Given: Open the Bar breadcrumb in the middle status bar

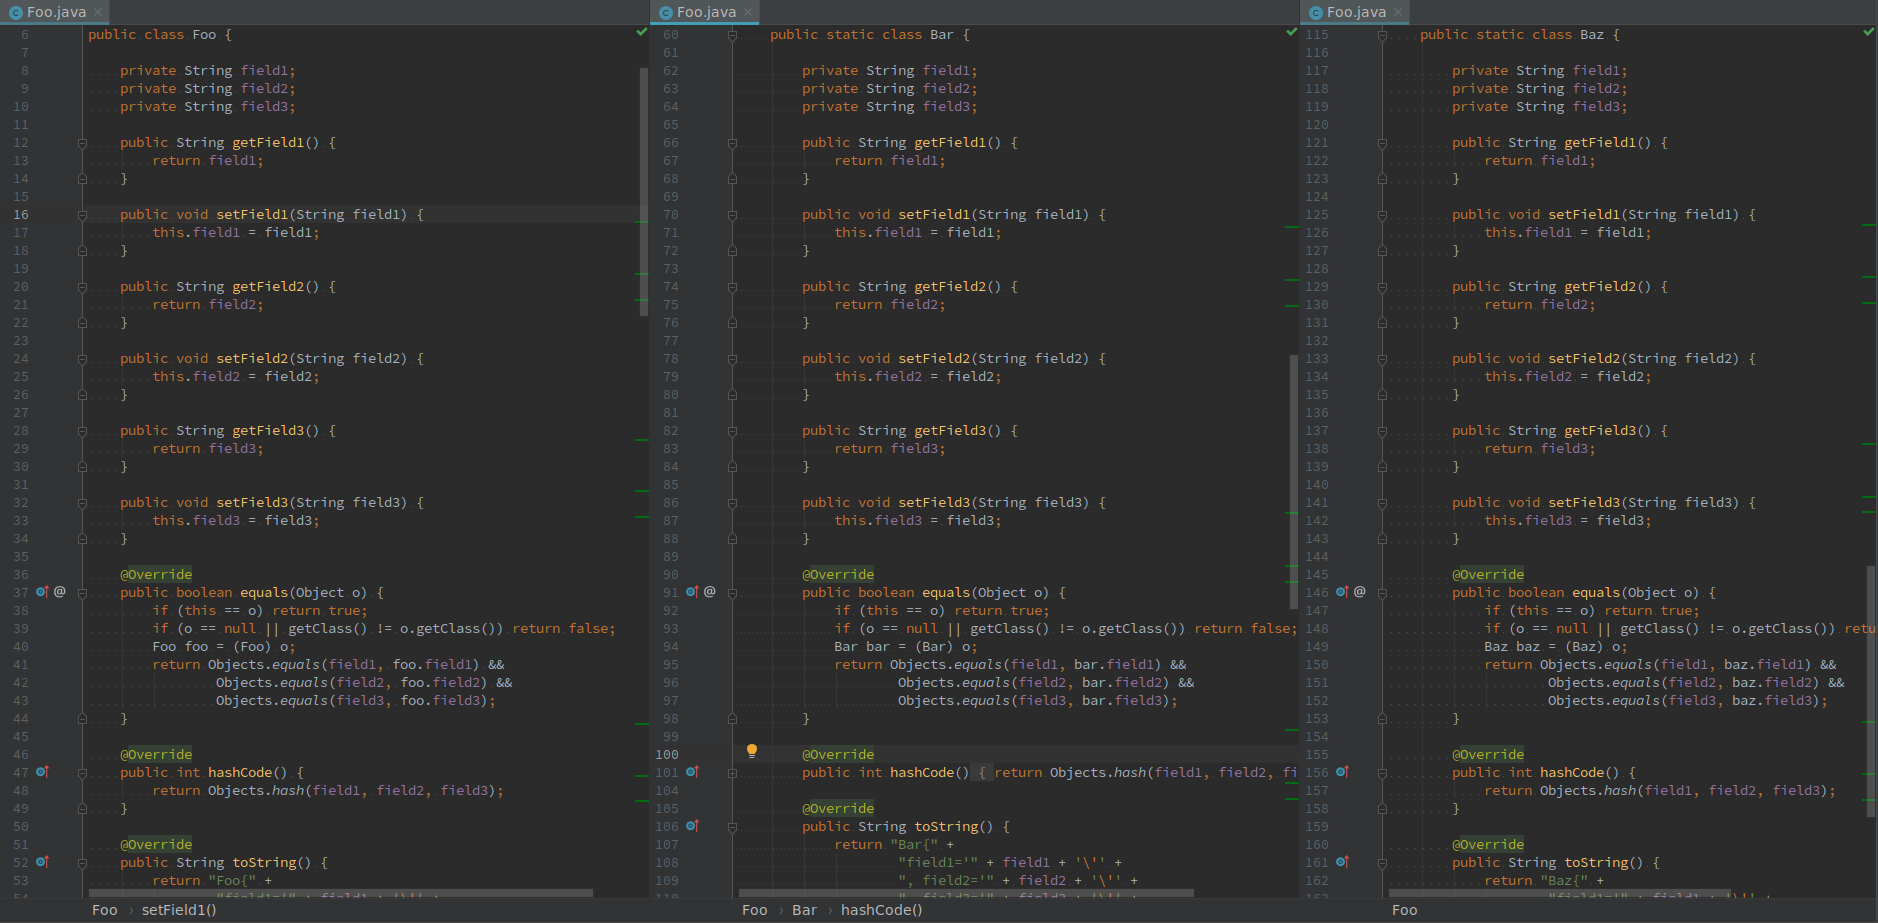Looking at the screenshot, I should click(x=804, y=910).
